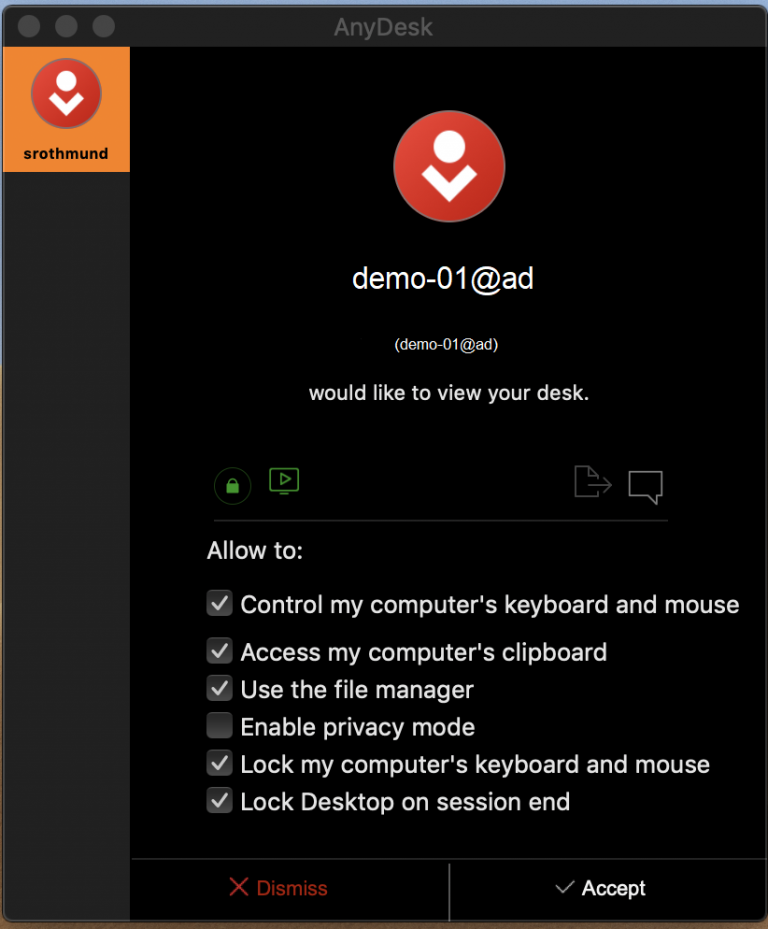This screenshot has width=768, height=929.
Task: Uncheck Use the file manager
Action: pyautogui.click(x=219, y=688)
